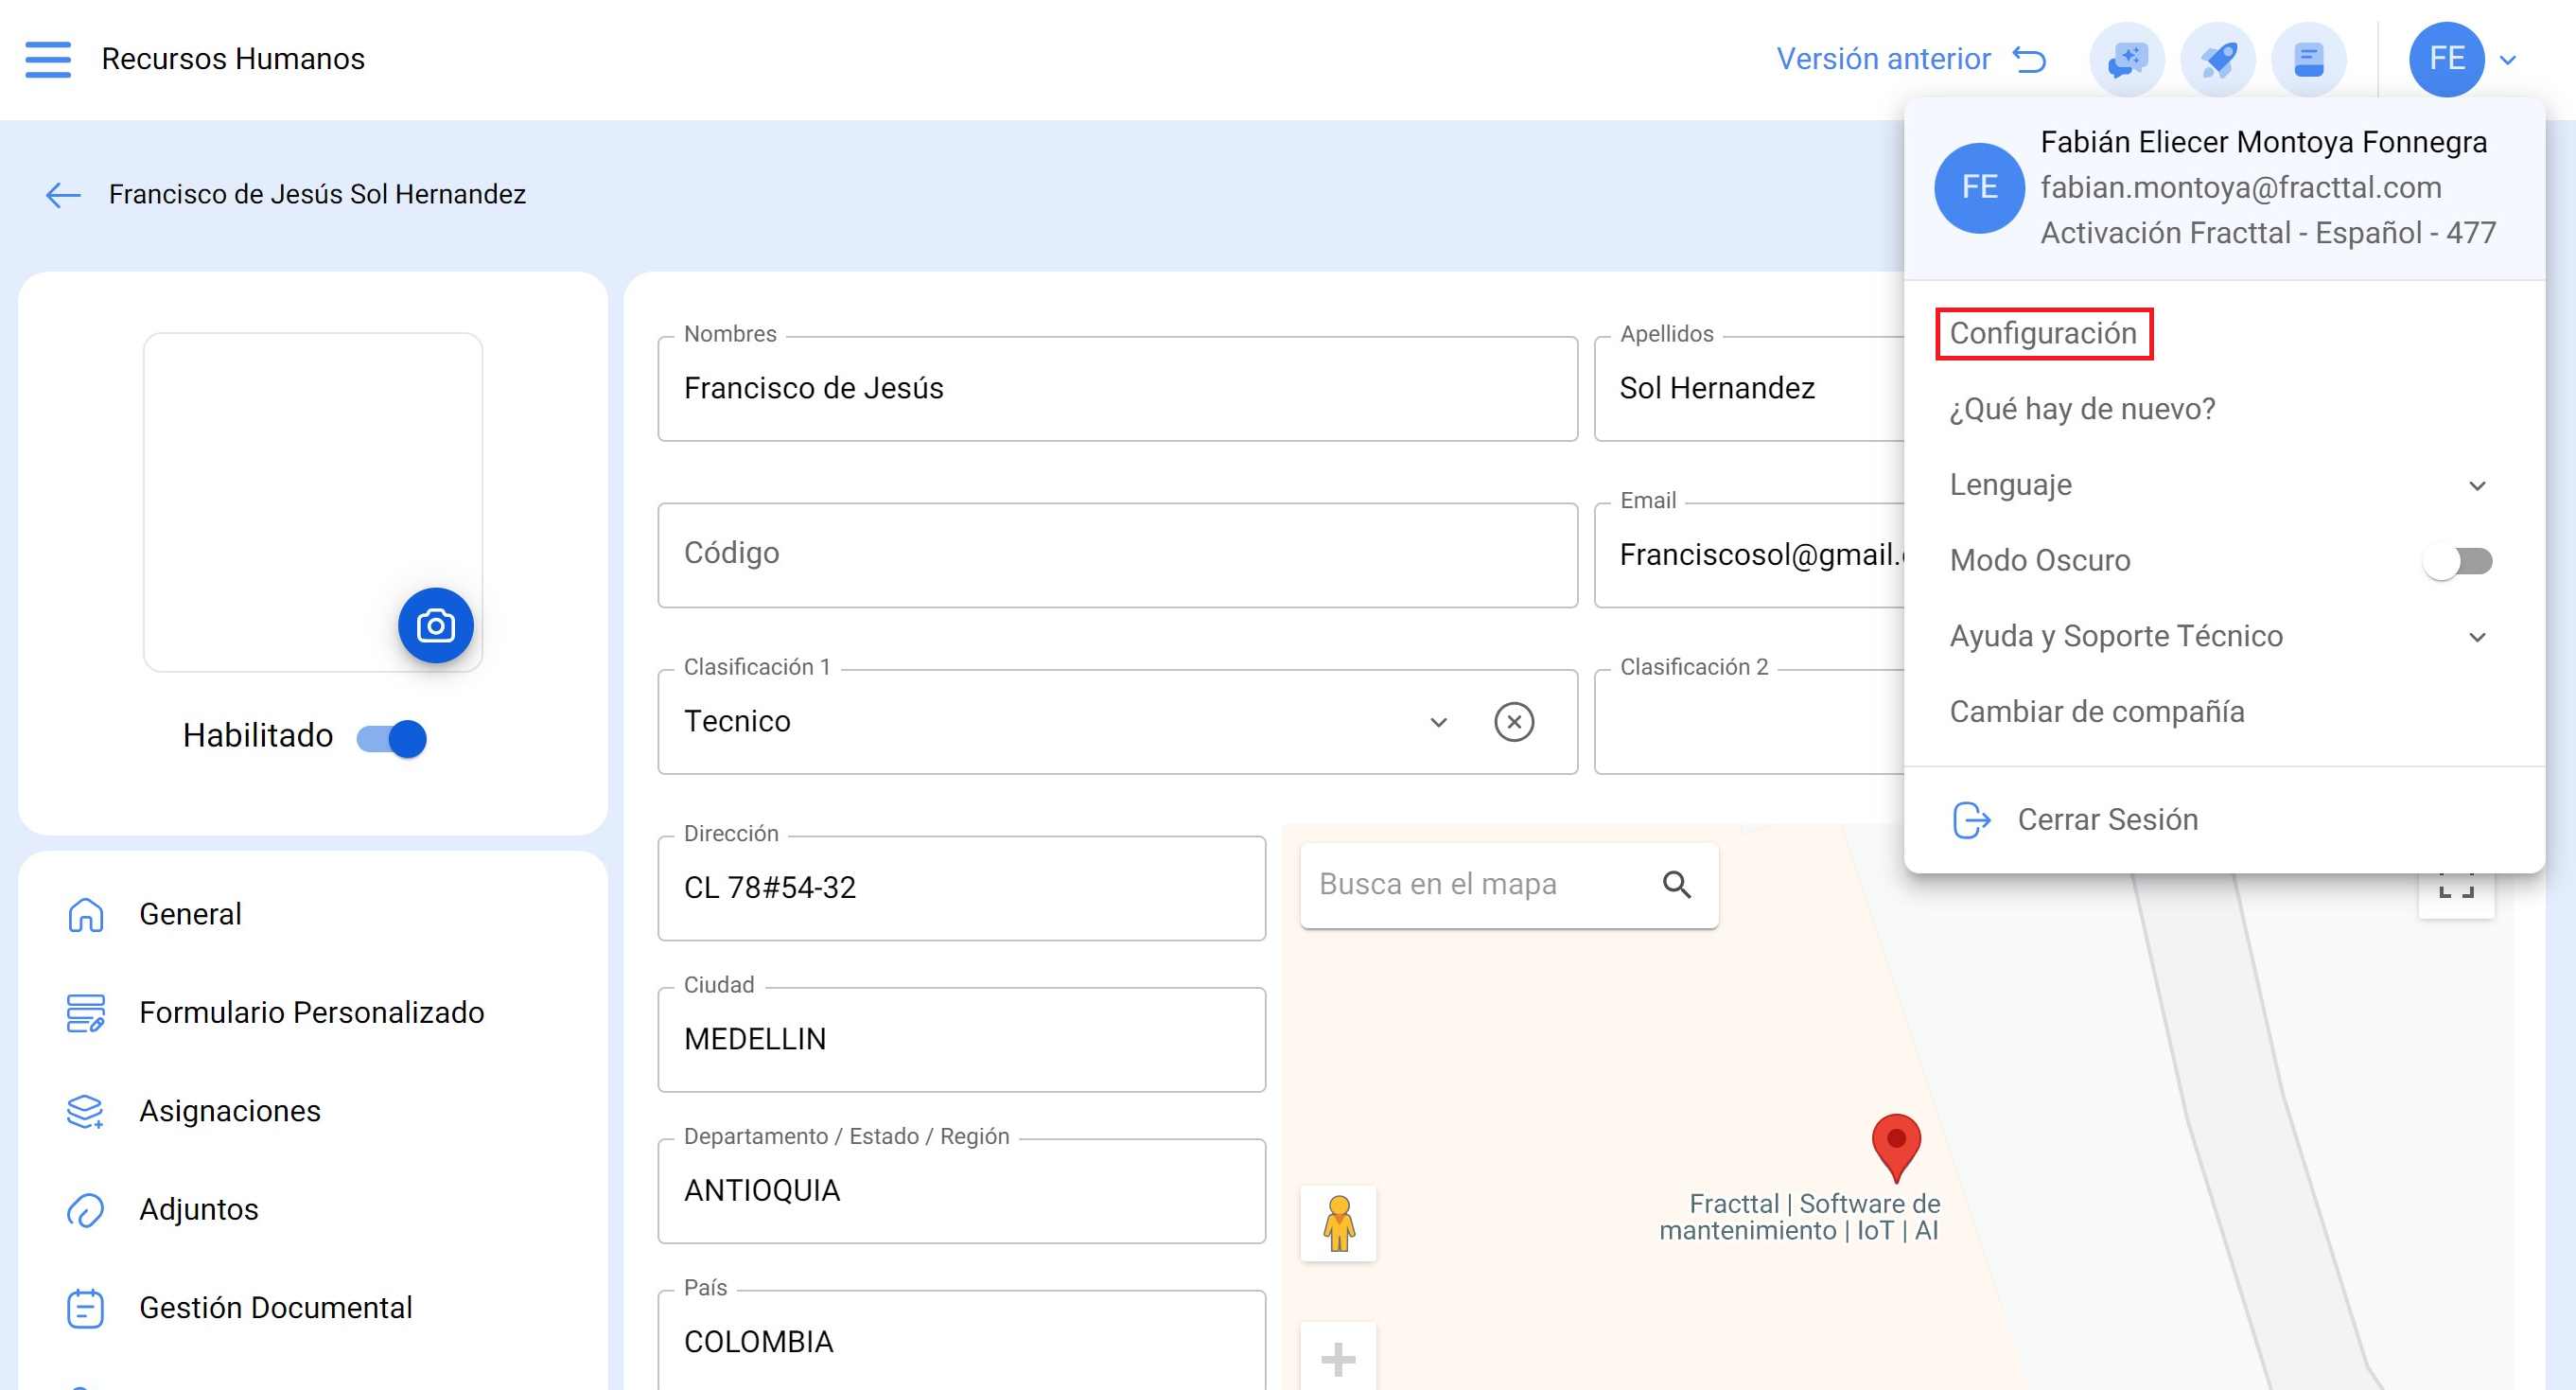Open the Asignaciones section

[229, 1111]
